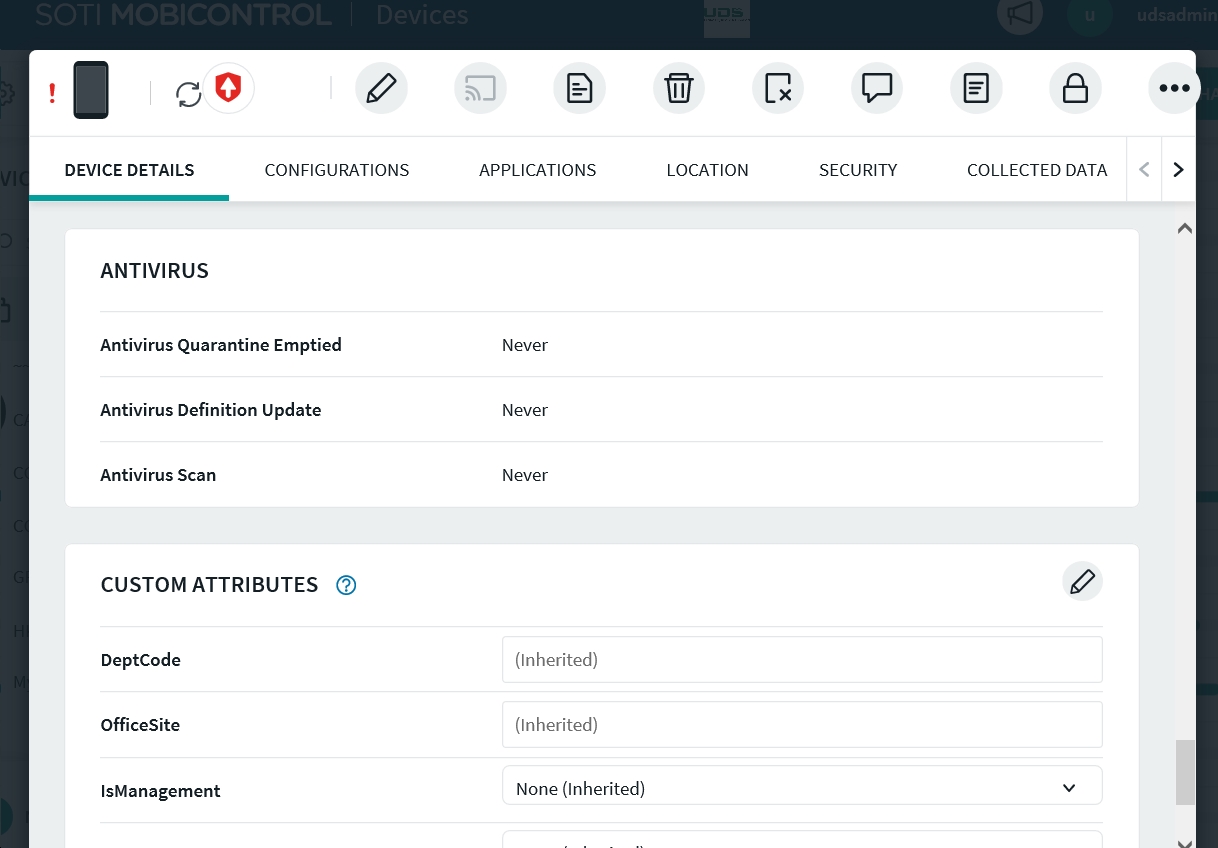Select the Security tab
The image size is (1218, 848).
[858, 170]
